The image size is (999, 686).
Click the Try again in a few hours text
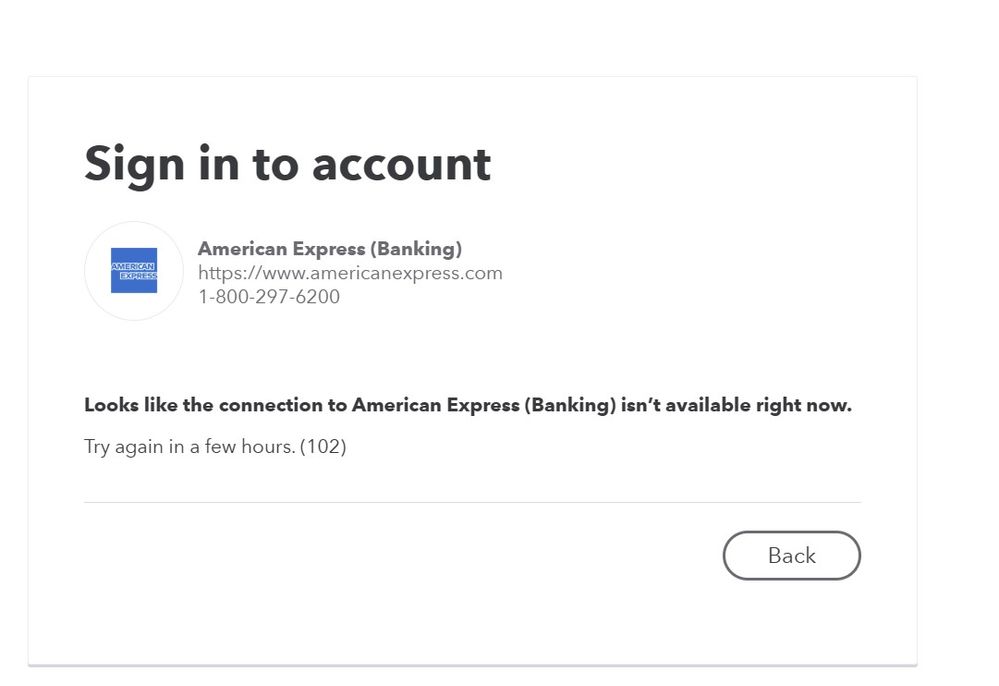coord(190,447)
